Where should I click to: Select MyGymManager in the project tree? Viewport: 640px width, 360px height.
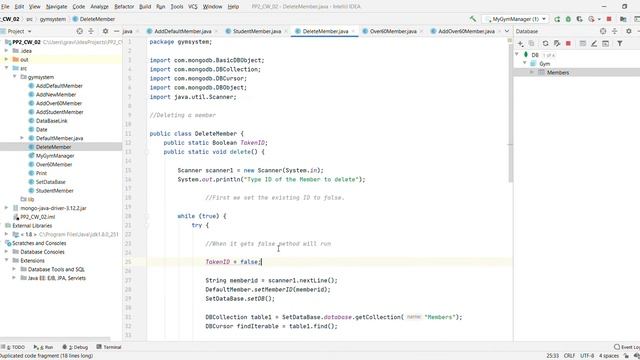55,156
